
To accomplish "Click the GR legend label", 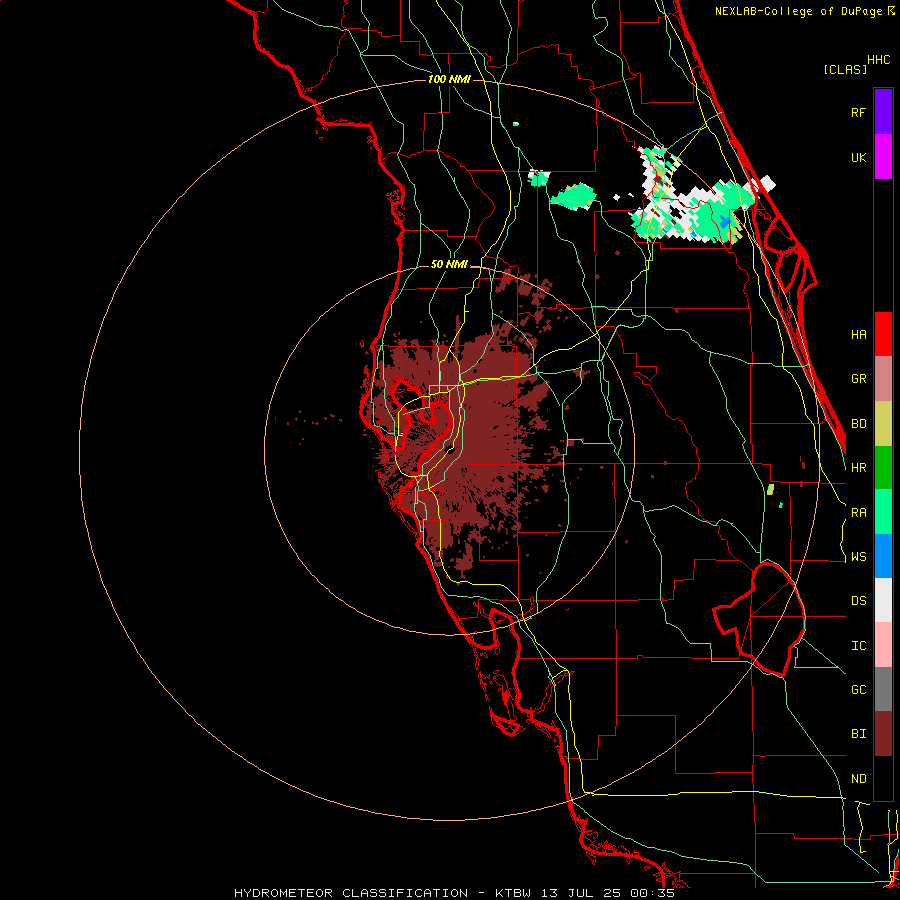I will point(858,379).
